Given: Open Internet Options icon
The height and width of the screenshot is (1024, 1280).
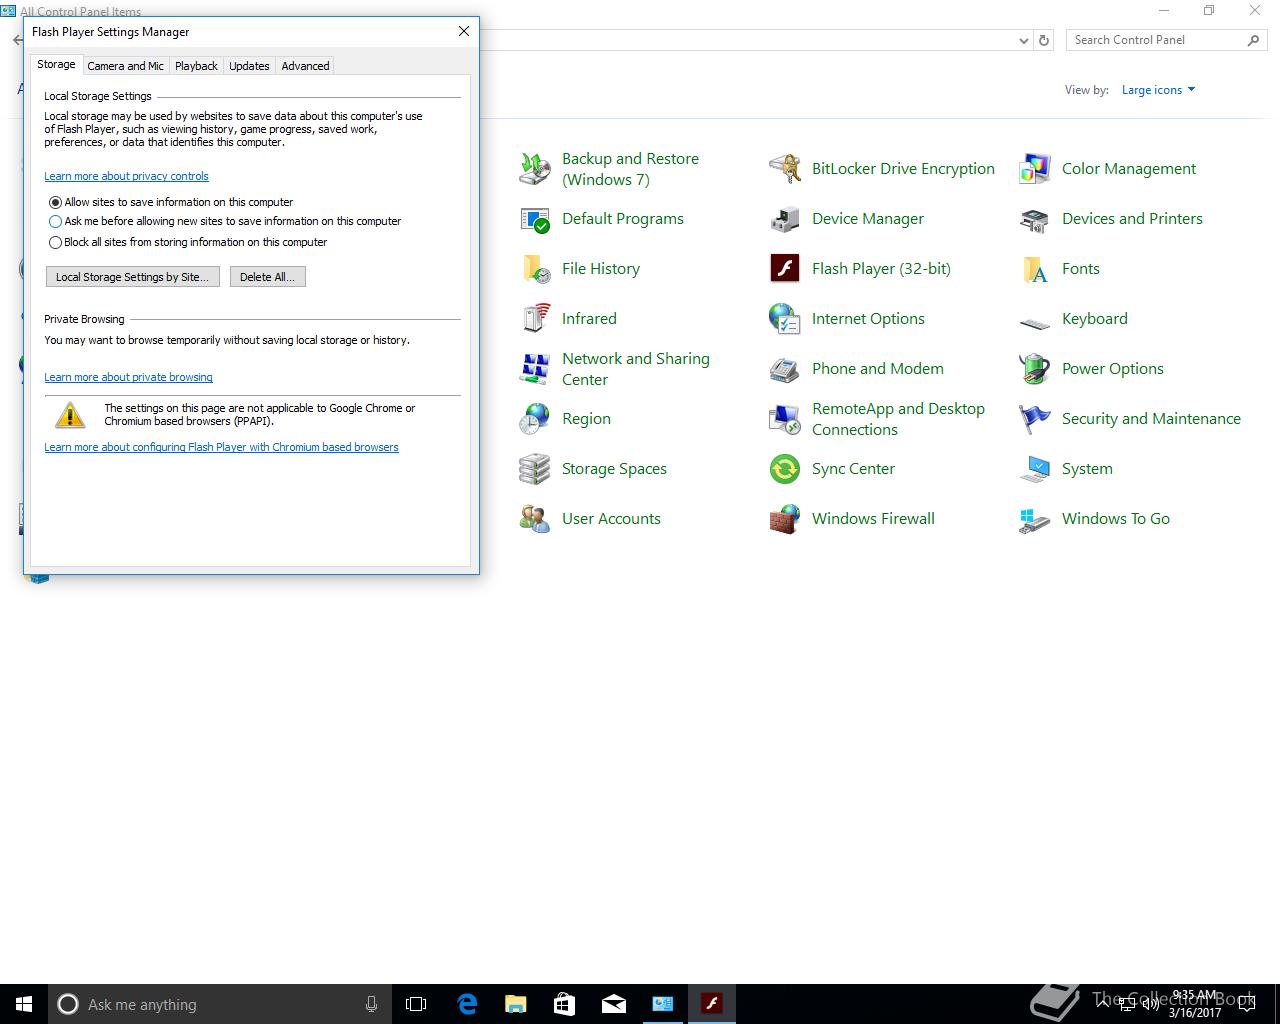Looking at the screenshot, I should tap(785, 319).
